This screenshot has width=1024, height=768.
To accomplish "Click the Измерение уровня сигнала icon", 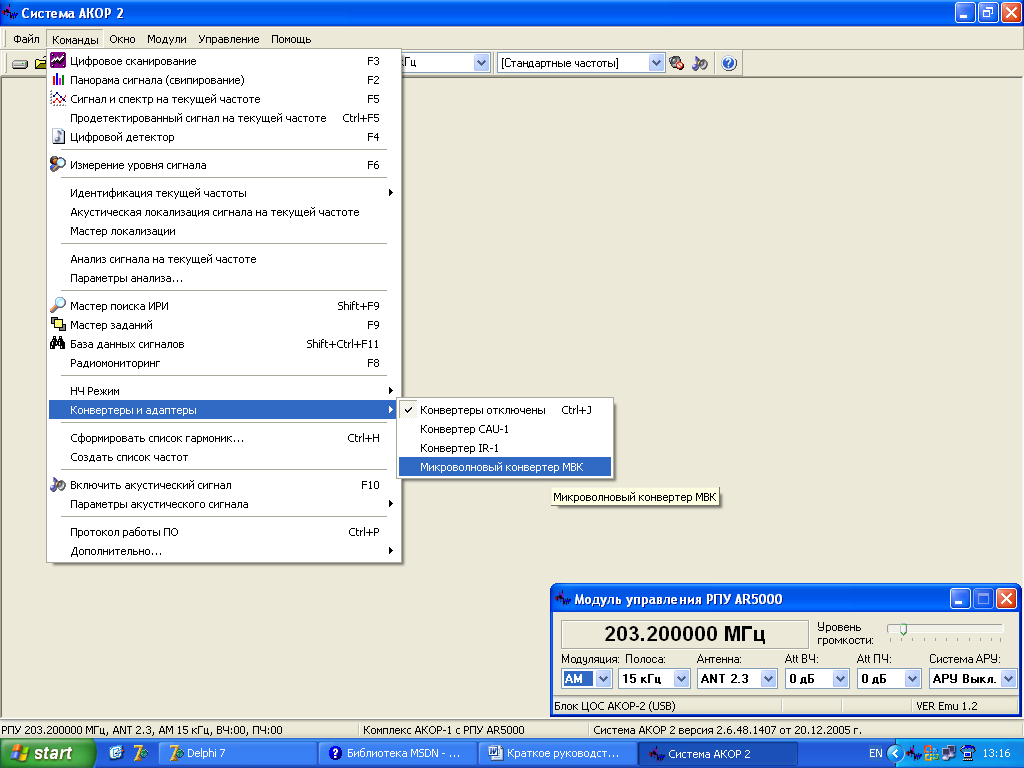I will point(58,165).
